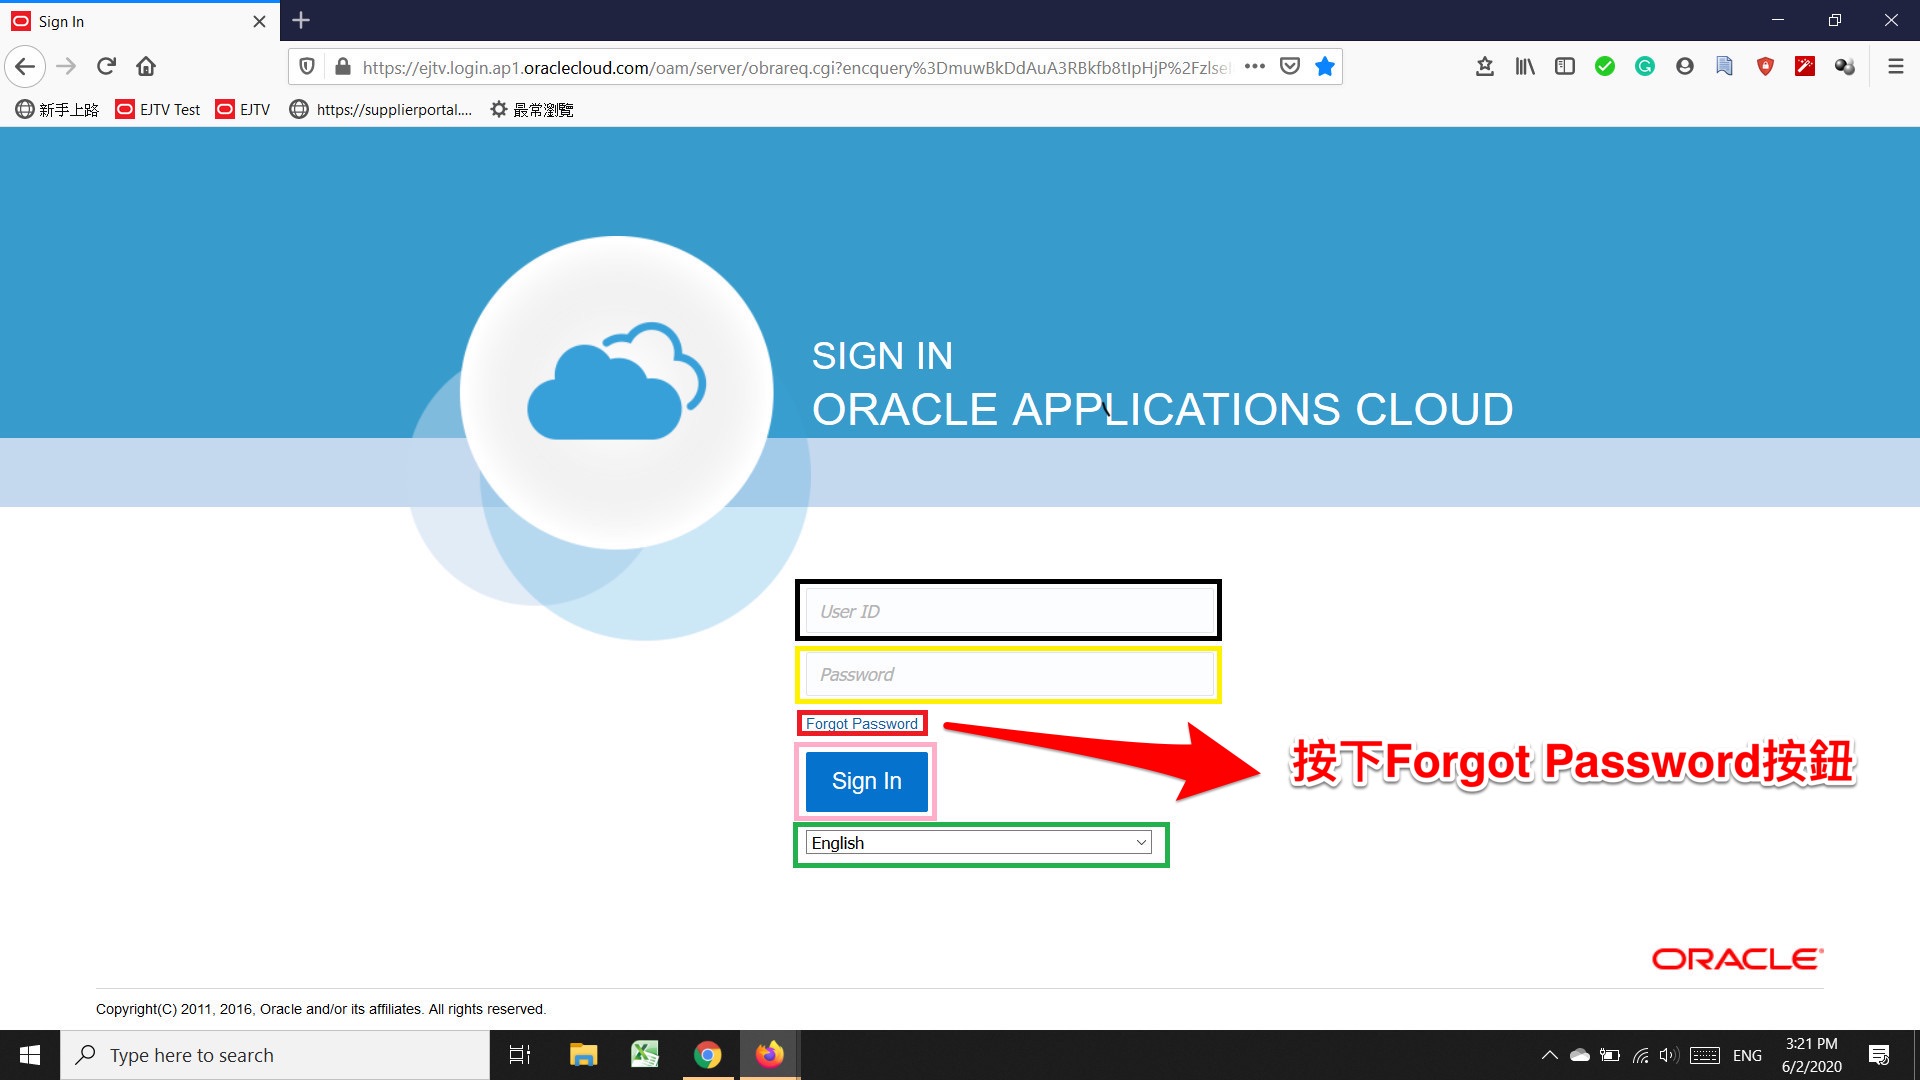Reload the current page
Viewport: 1920px width, 1080px height.
coord(106,67)
